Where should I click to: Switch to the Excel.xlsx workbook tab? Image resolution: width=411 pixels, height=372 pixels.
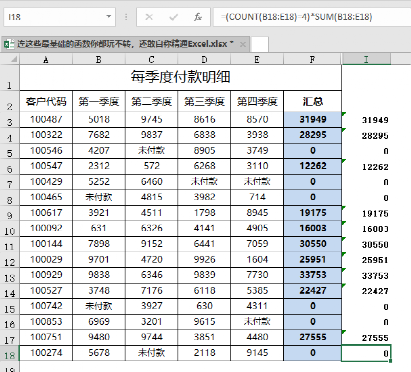[125, 44]
